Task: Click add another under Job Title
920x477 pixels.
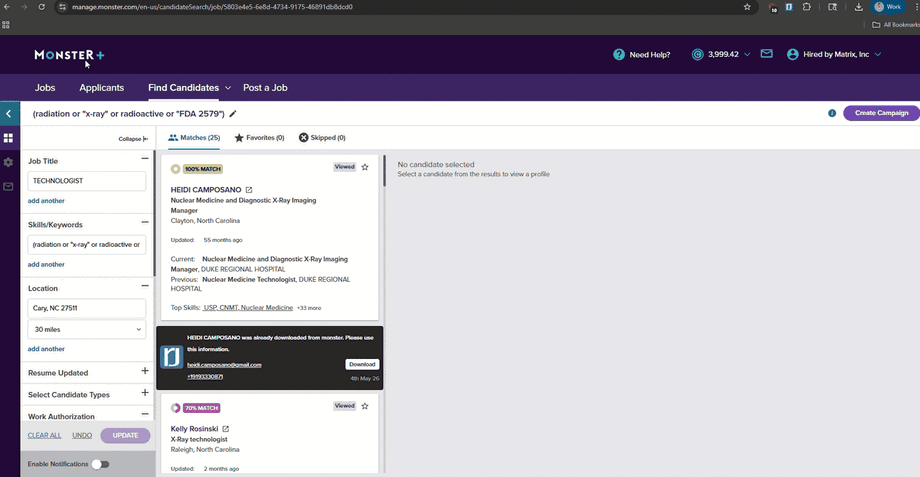Action: pyautogui.click(x=46, y=201)
